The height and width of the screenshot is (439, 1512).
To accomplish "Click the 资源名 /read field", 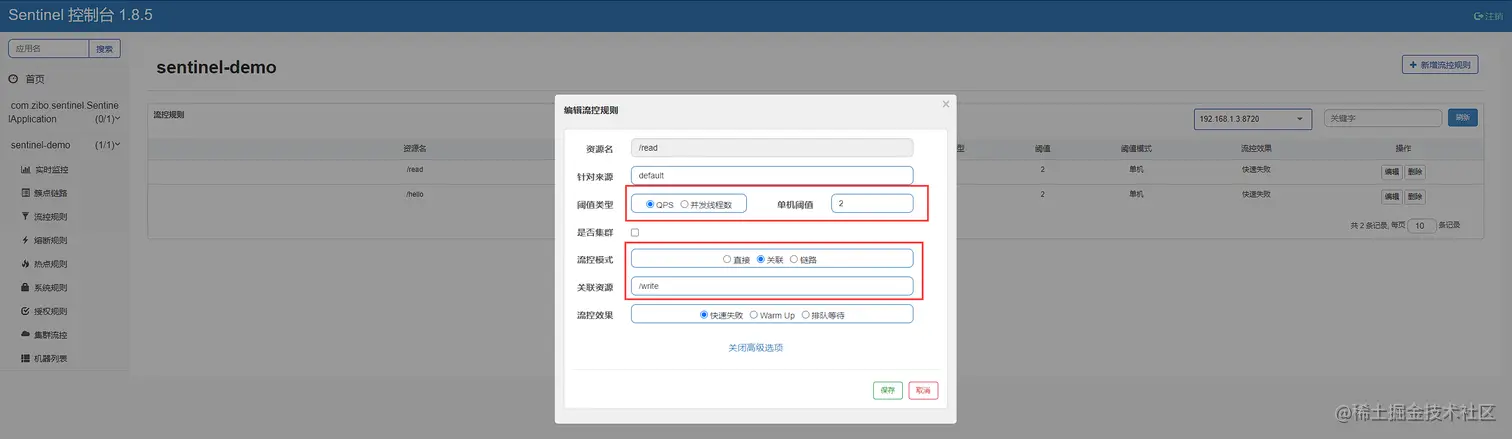I will pyautogui.click(x=772, y=148).
